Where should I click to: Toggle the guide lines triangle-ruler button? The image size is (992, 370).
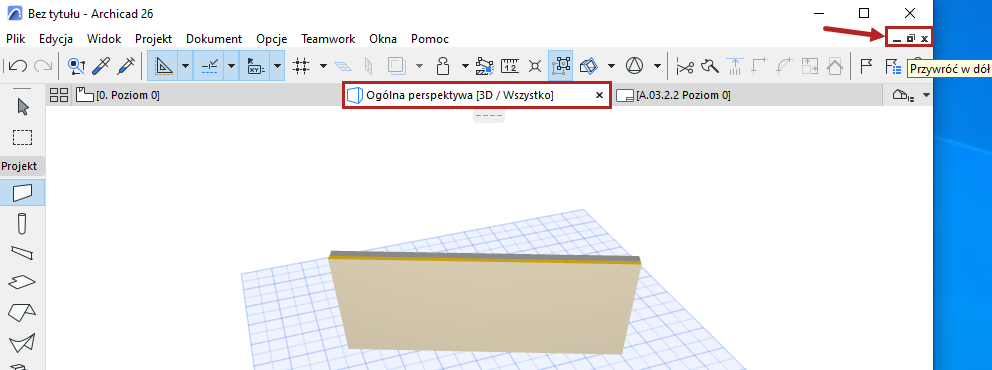tap(163, 65)
